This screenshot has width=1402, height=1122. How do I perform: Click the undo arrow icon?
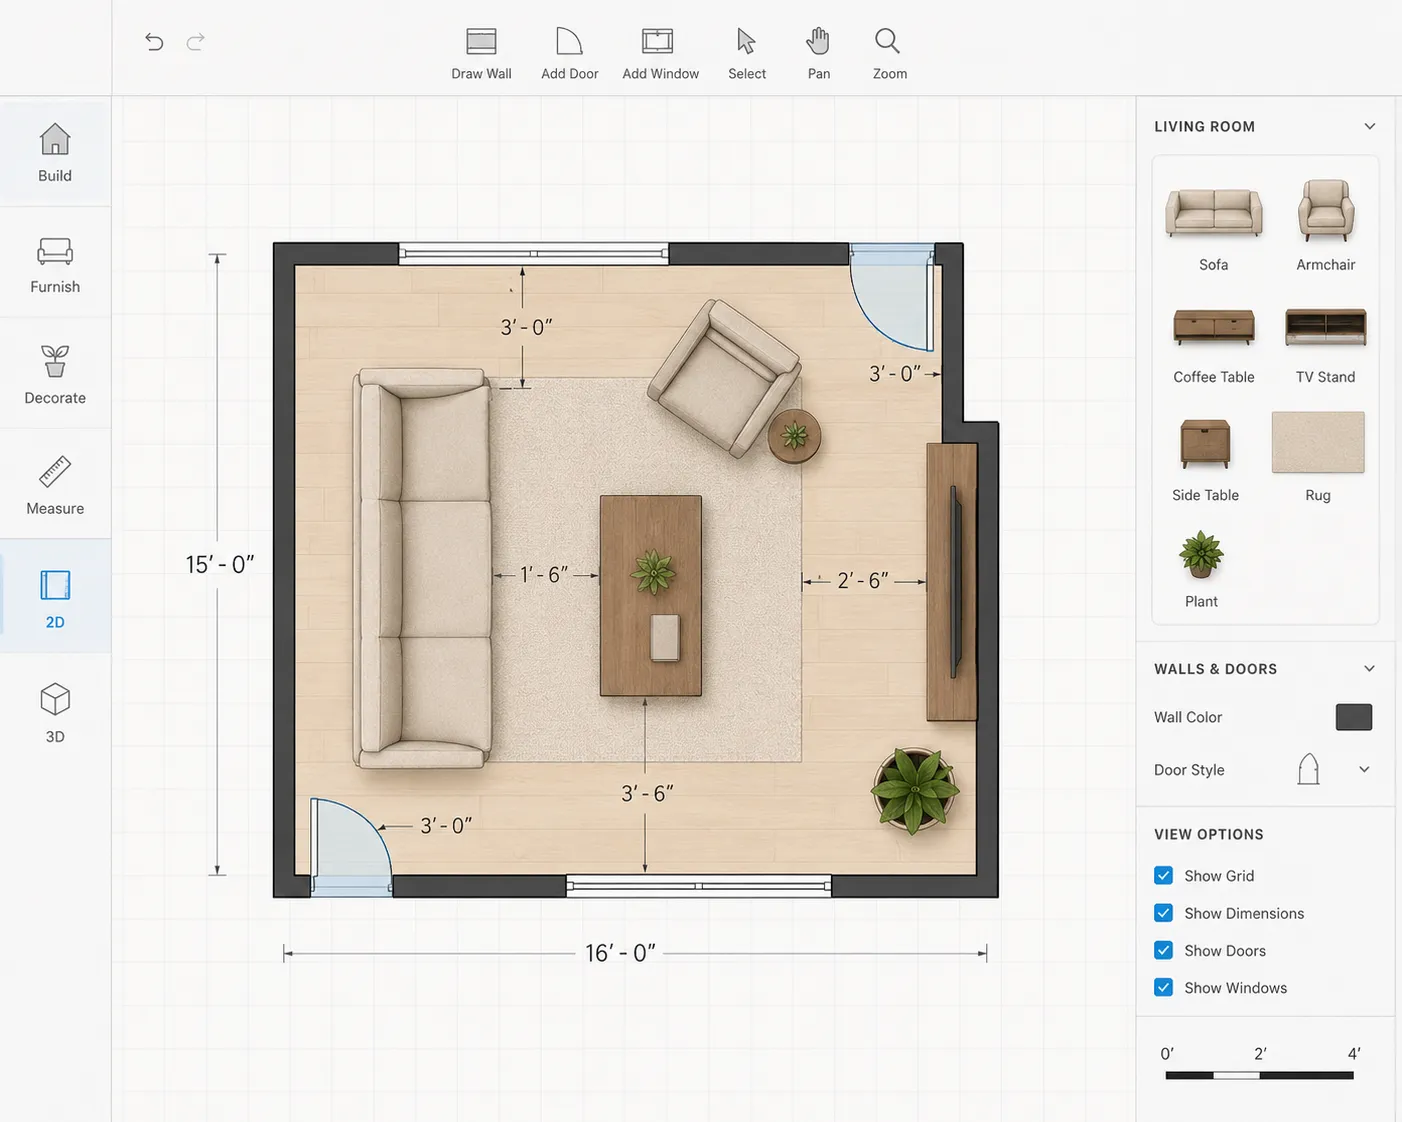pos(154,41)
